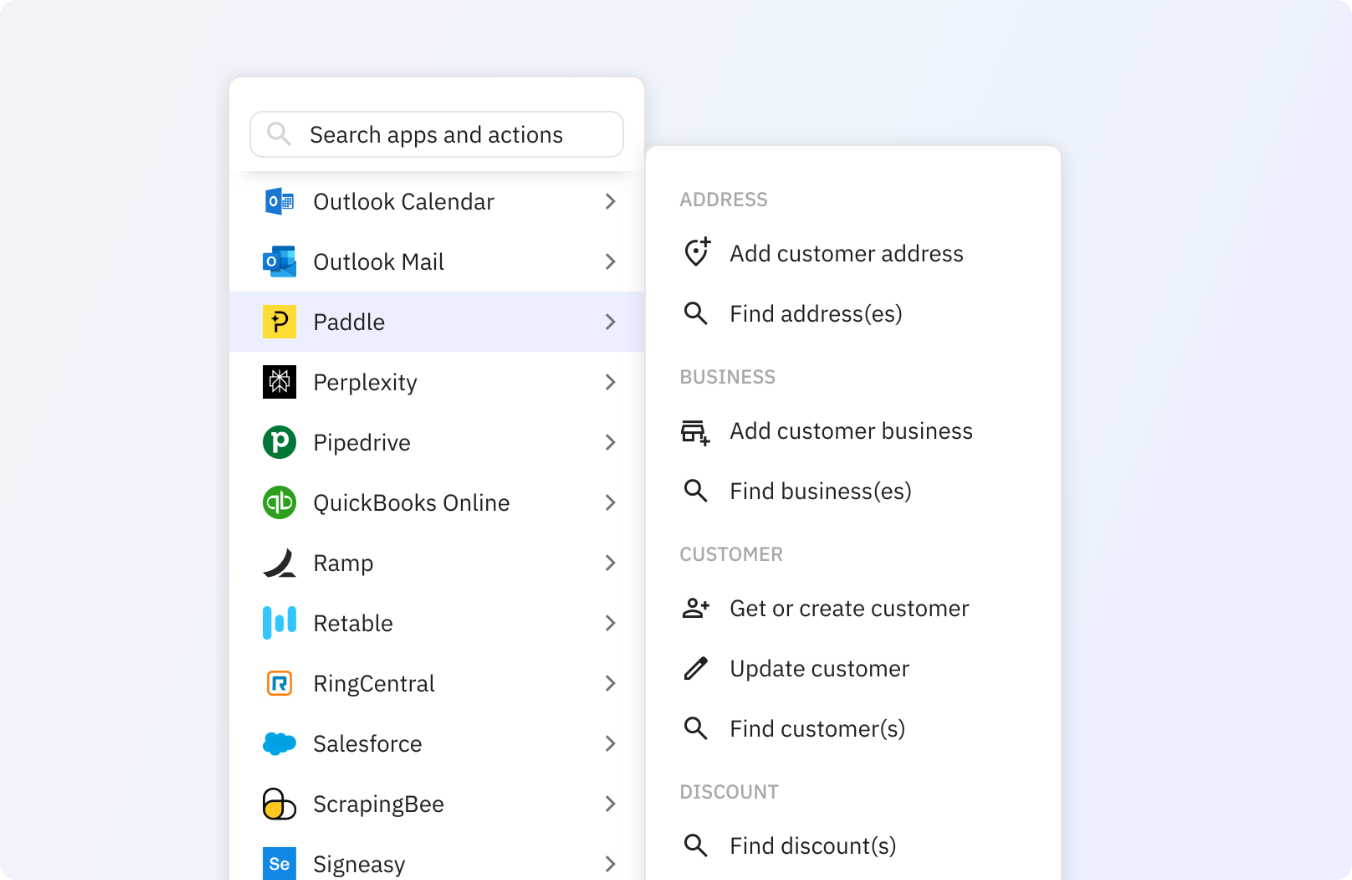Screen dimensions: 1352x880
Task: Expand the Pipedrive submenu chevron
Action: pyautogui.click(x=610, y=442)
